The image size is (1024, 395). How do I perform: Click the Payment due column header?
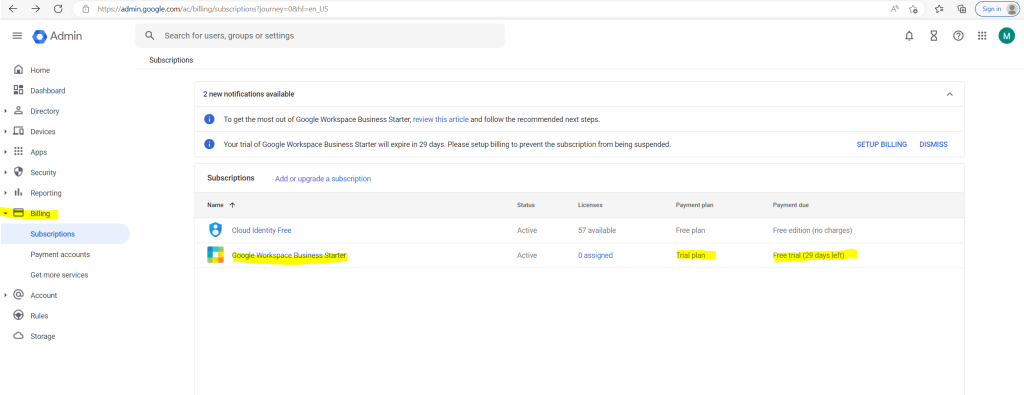pos(791,205)
